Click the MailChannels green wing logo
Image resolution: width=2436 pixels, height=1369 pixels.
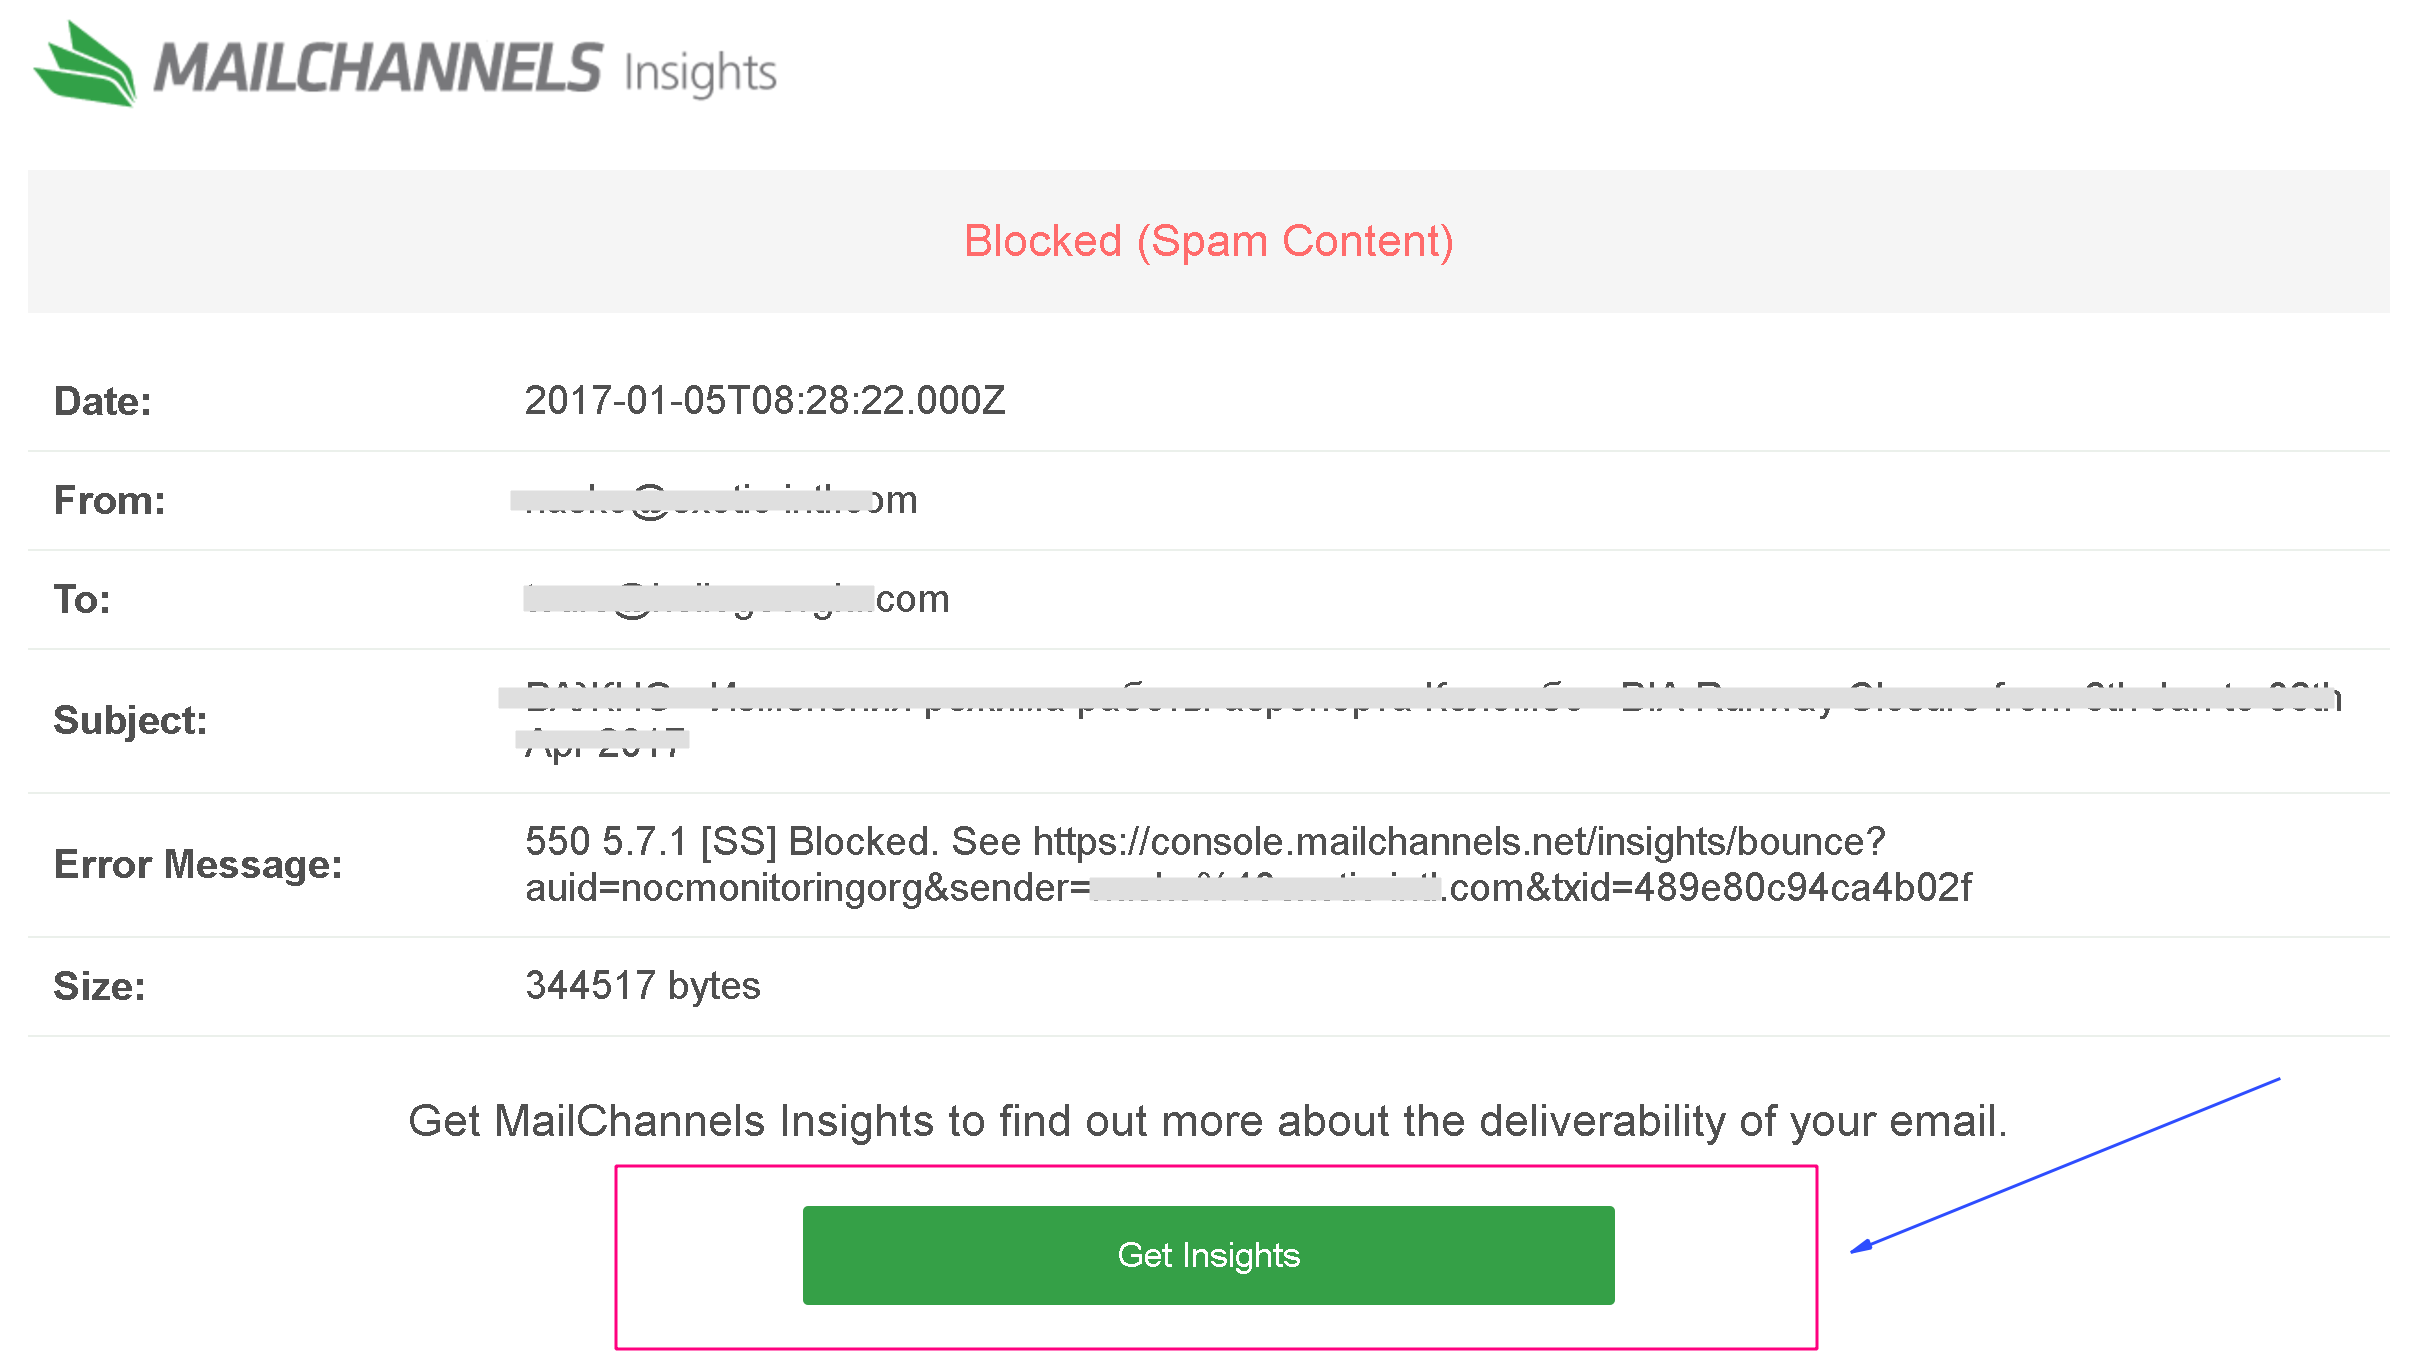point(84,64)
